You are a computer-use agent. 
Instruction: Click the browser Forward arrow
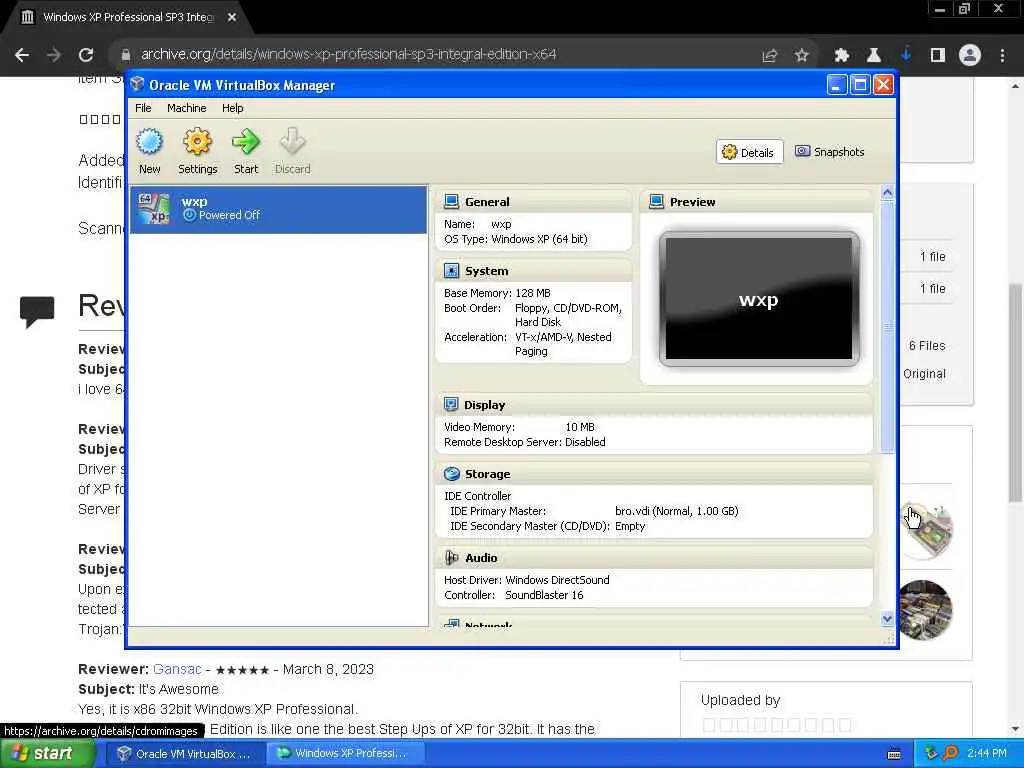[54, 55]
